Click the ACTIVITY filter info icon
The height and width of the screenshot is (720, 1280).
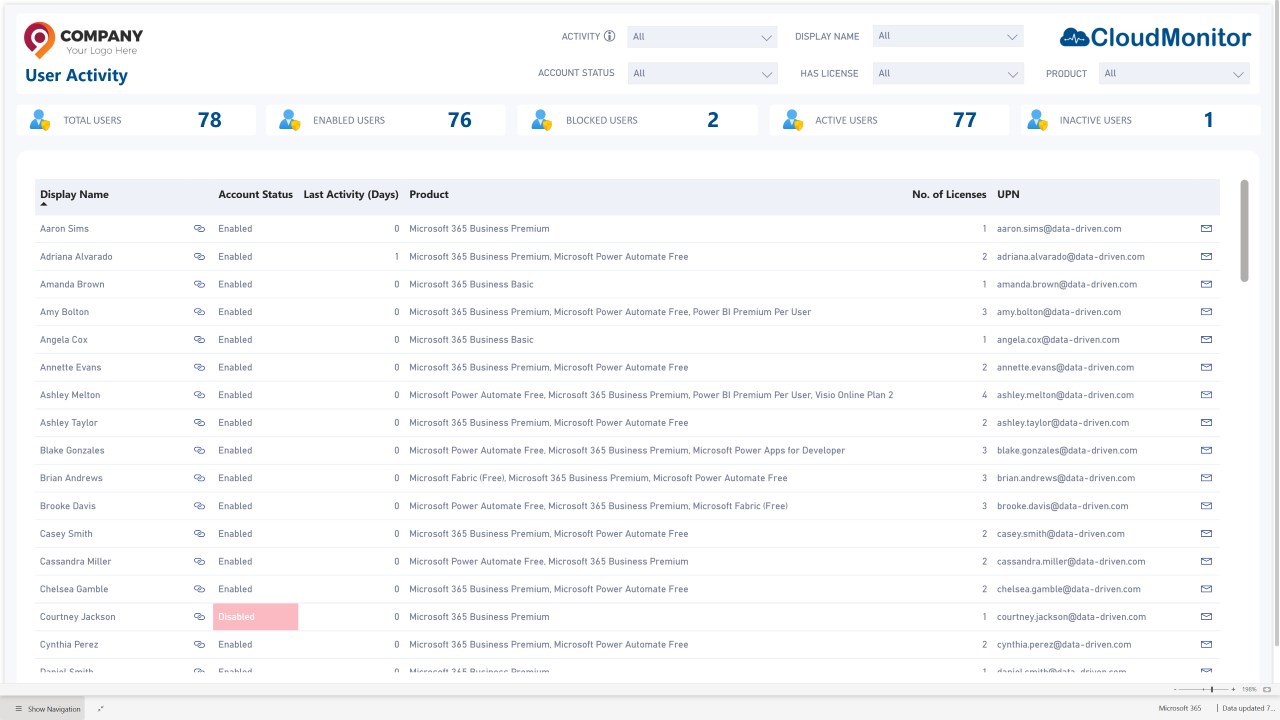(610, 36)
